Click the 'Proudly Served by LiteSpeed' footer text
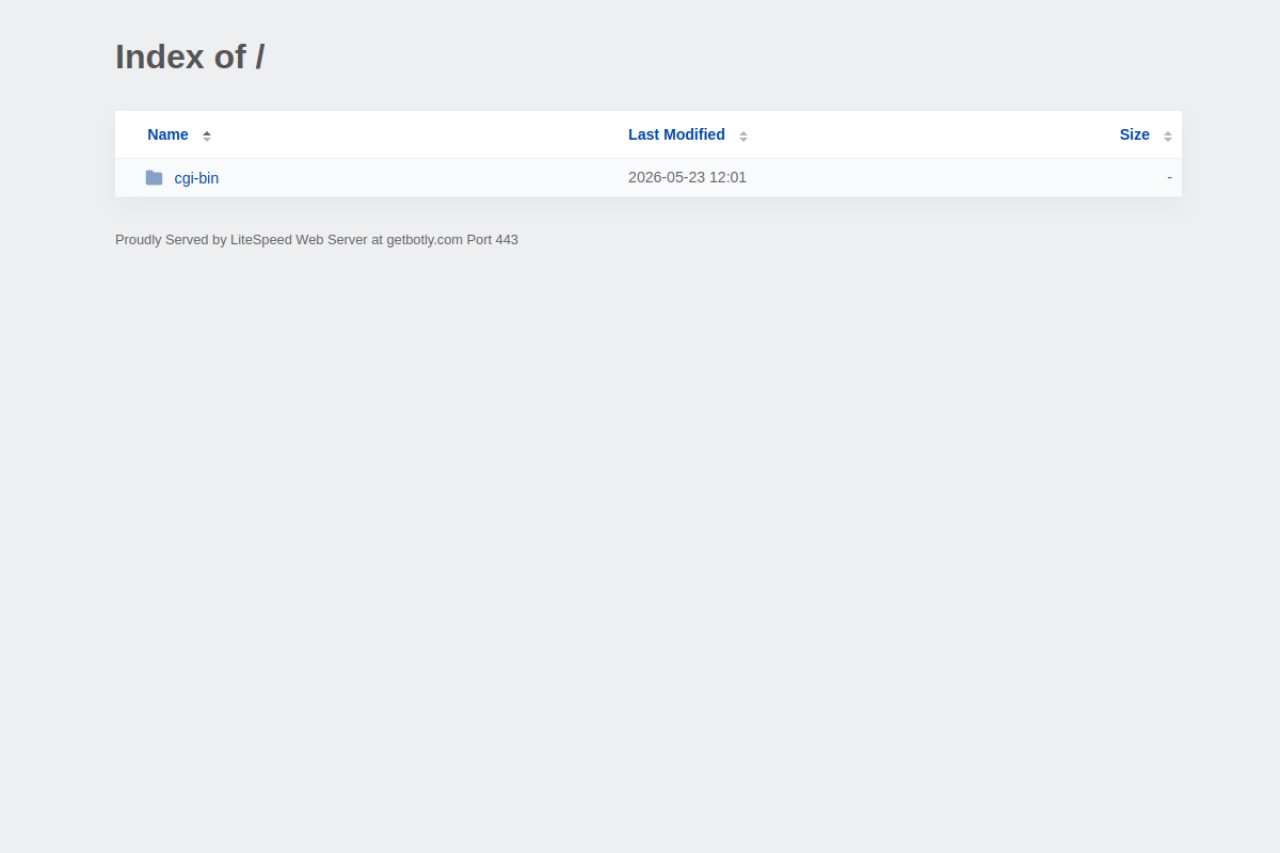 (x=316, y=240)
